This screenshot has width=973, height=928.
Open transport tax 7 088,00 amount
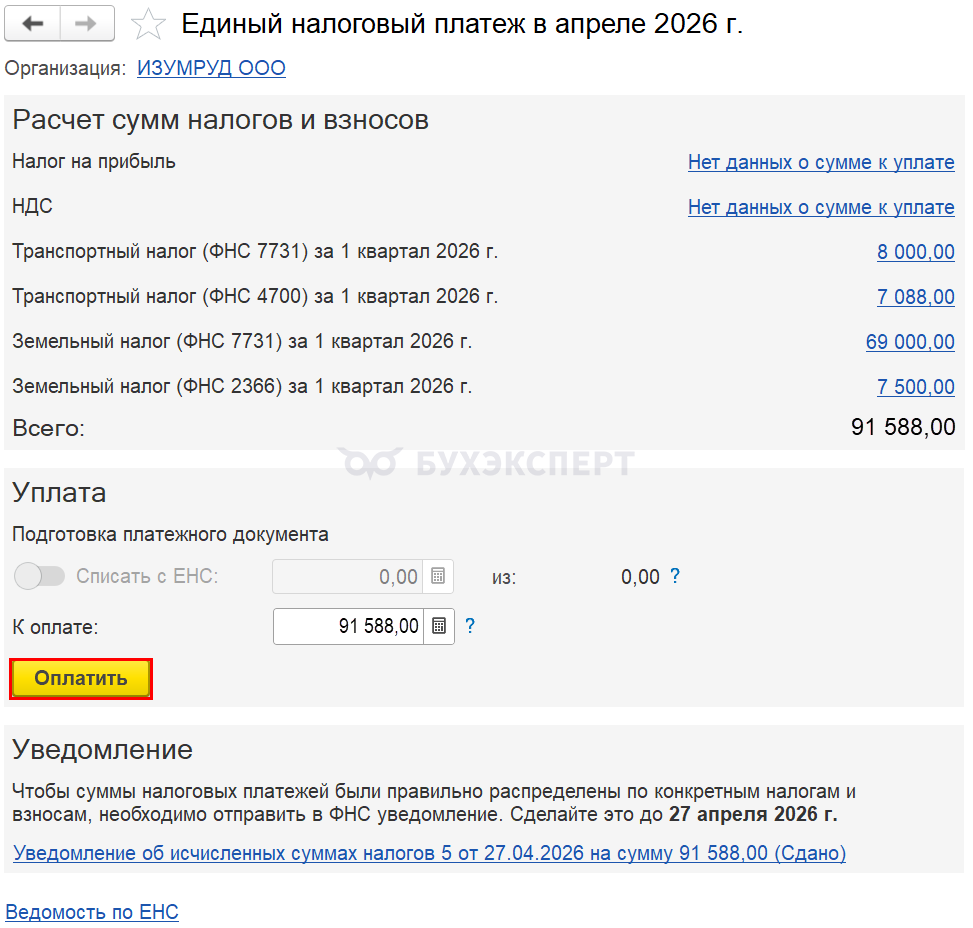915,297
